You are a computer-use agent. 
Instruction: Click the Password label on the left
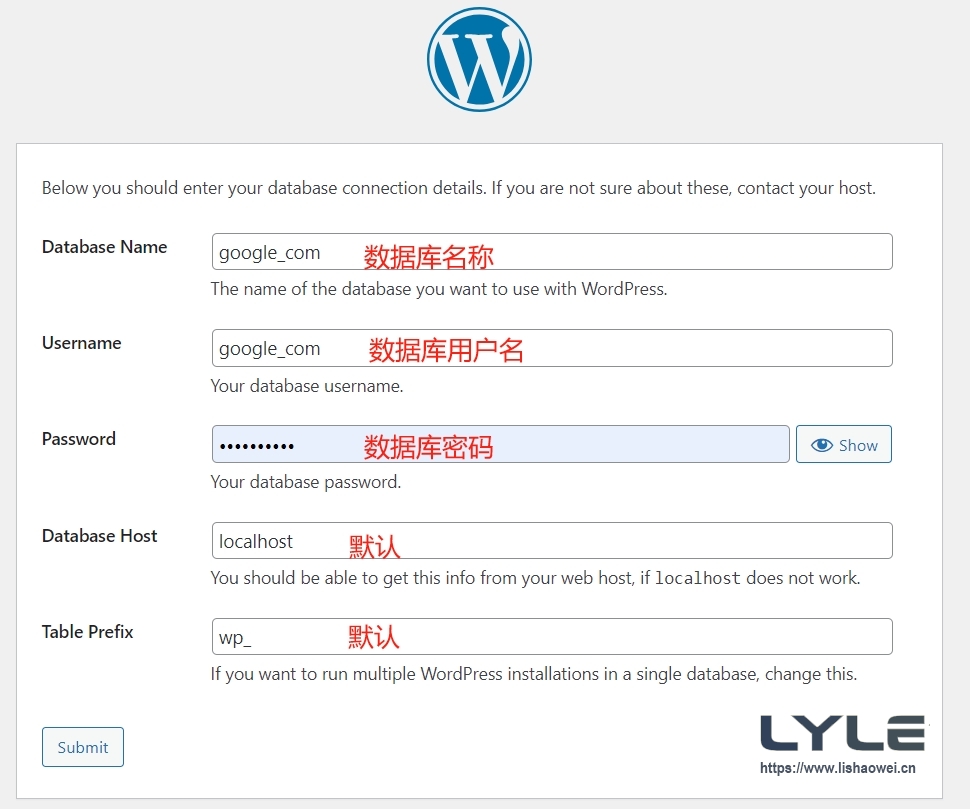pos(78,439)
